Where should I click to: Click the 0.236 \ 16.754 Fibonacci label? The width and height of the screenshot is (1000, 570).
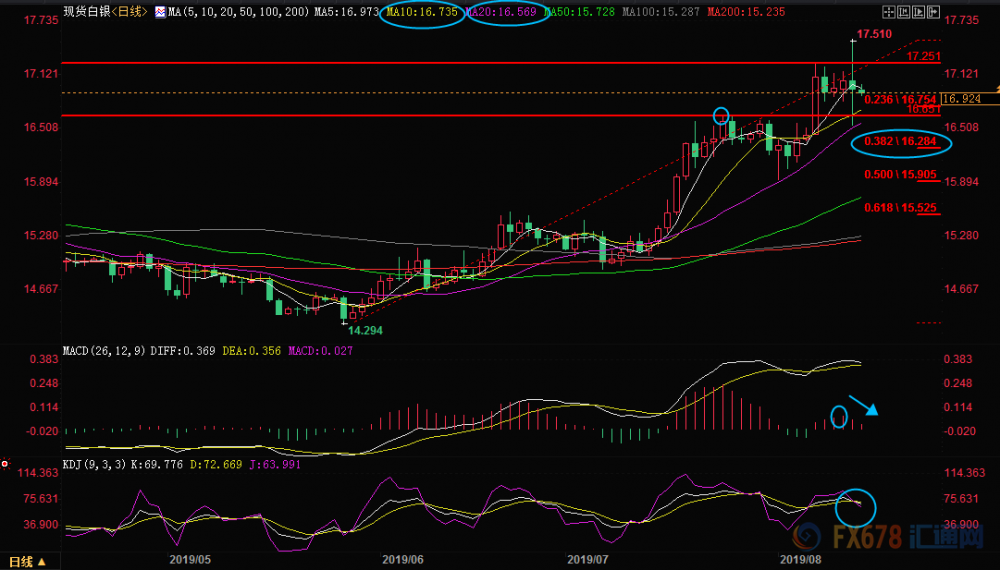coord(901,99)
